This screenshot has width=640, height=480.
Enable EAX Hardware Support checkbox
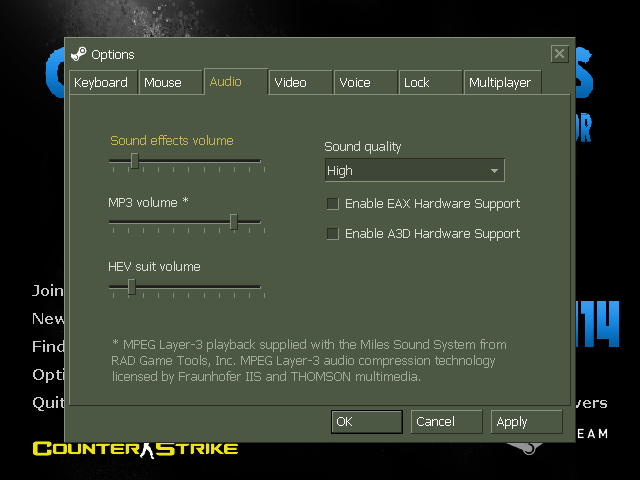pyautogui.click(x=333, y=204)
